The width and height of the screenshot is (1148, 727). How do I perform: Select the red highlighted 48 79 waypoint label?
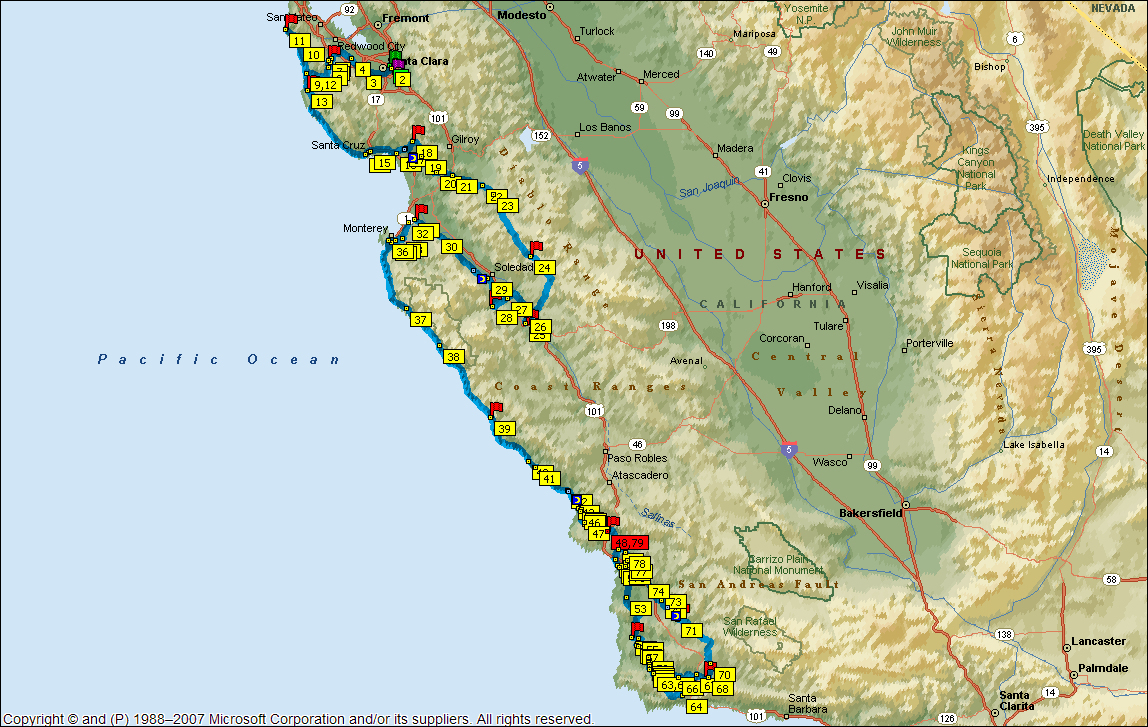coord(630,543)
